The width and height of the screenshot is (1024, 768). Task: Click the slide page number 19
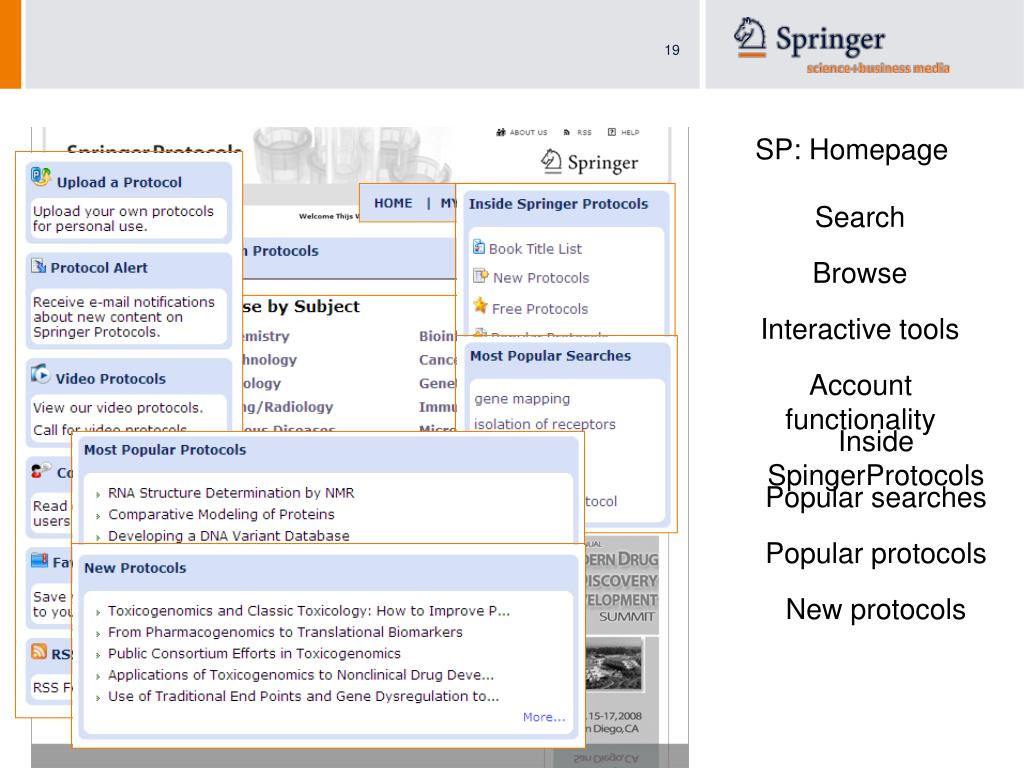[672, 50]
